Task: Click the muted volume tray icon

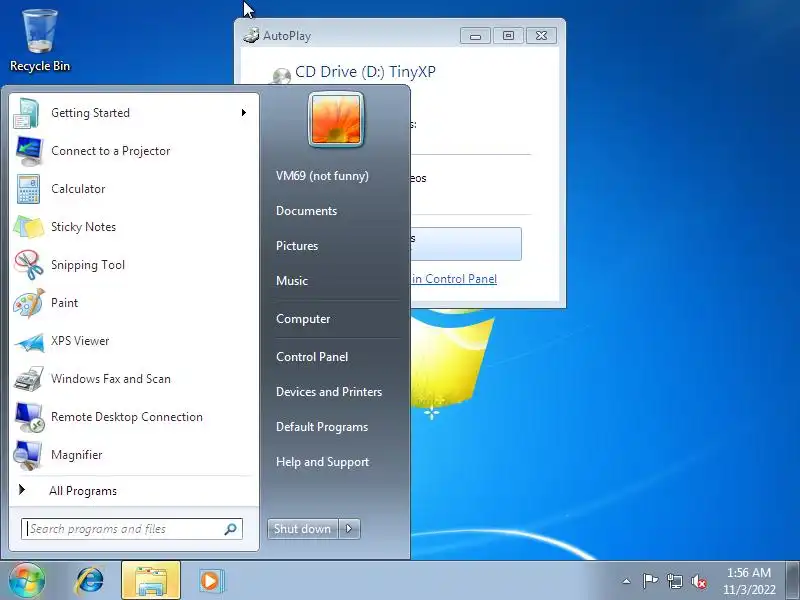Action: pyautogui.click(x=699, y=581)
